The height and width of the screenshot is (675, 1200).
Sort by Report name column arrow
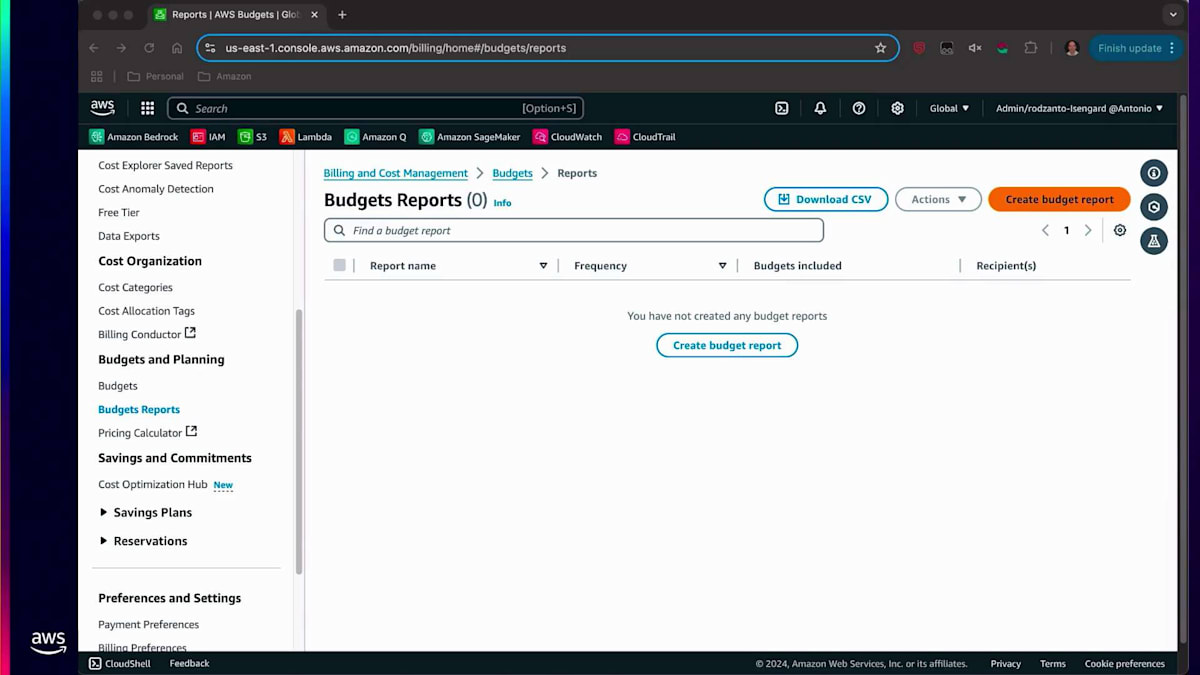pos(543,266)
